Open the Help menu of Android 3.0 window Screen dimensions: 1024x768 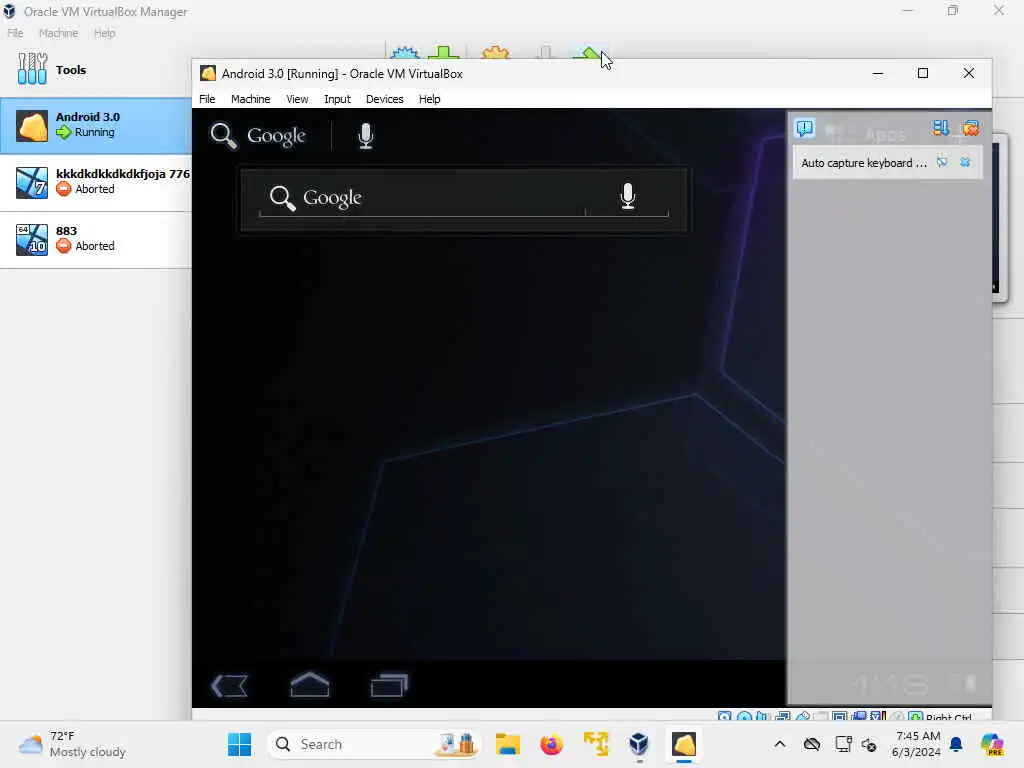pyautogui.click(x=430, y=99)
